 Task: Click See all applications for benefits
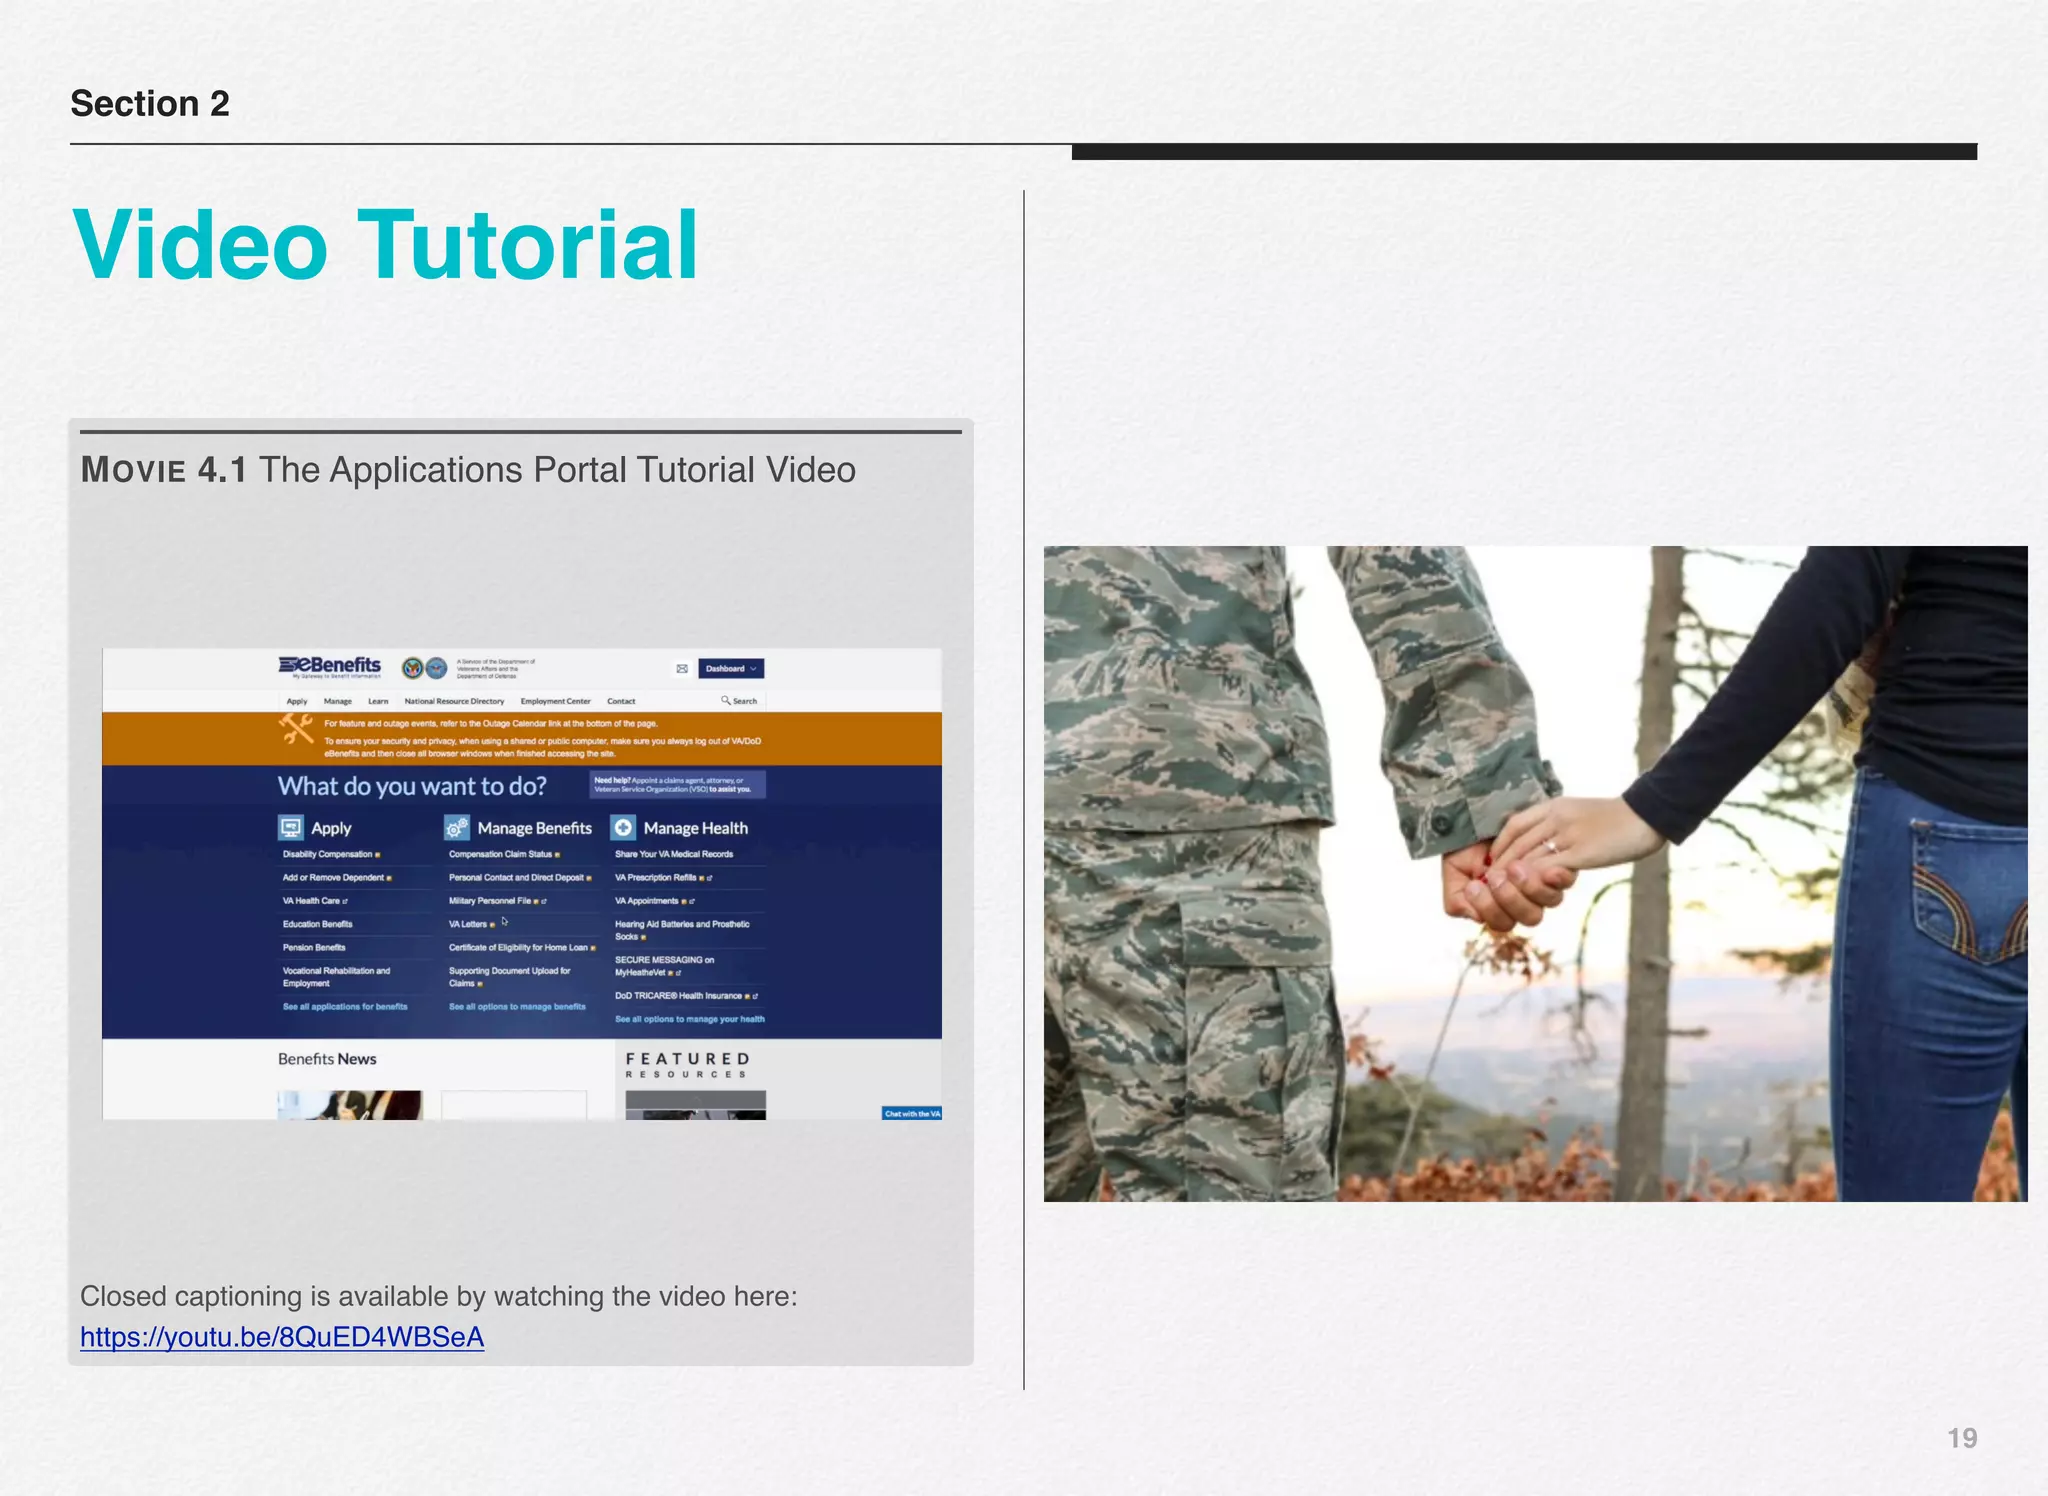pos(345,1007)
